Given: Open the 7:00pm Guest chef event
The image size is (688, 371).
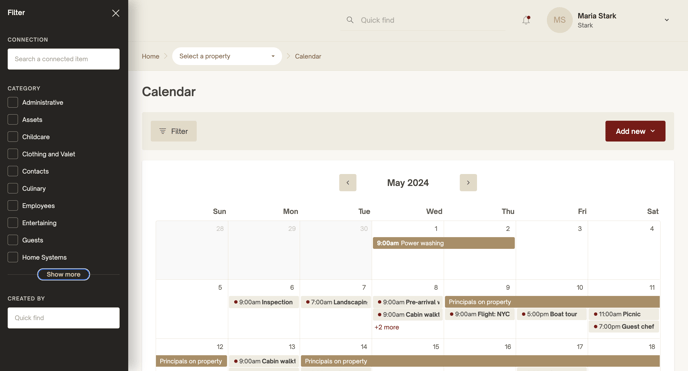Looking at the screenshot, I should [624, 326].
